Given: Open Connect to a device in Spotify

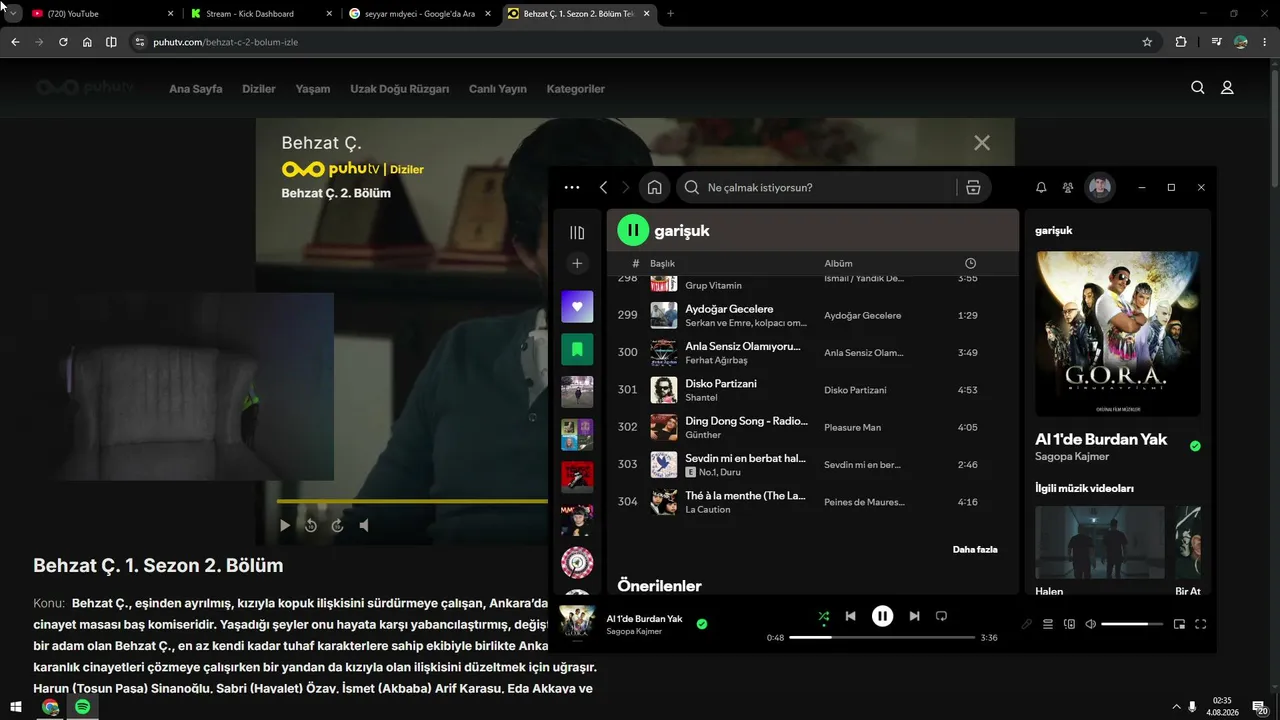Looking at the screenshot, I should pyautogui.click(x=1069, y=624).
